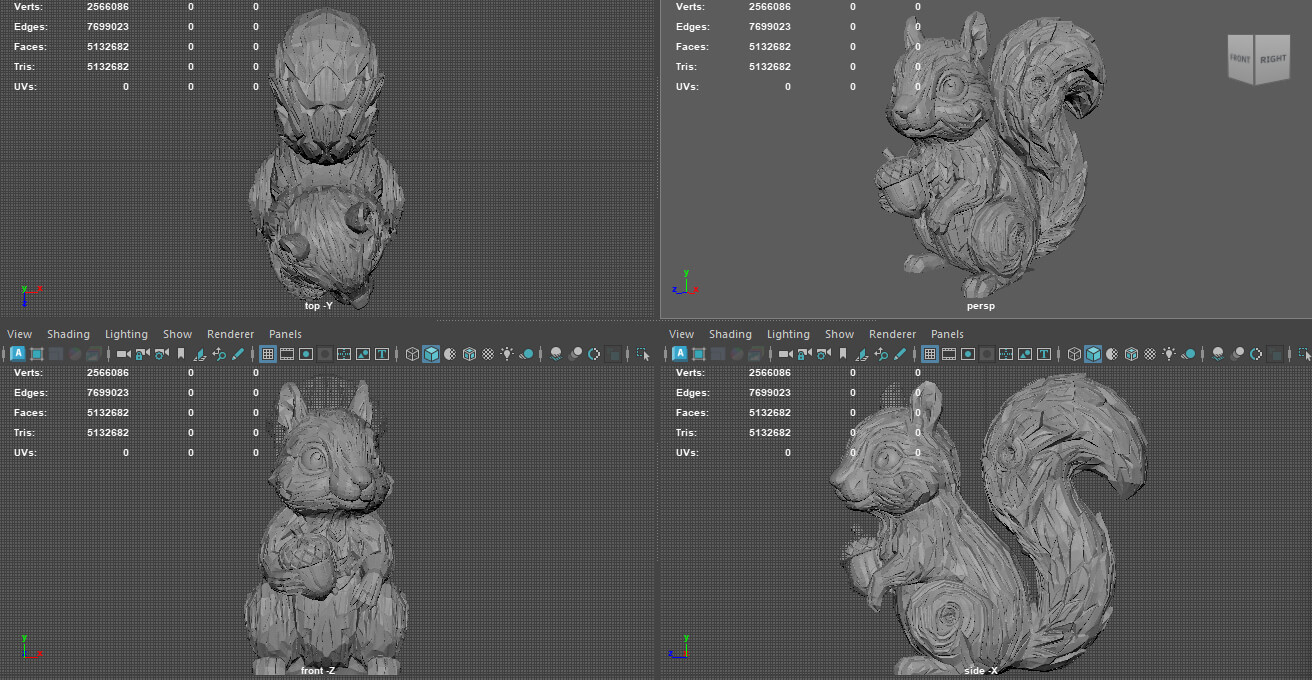Open Show menu in front panel
Screen dimensions: 1312x680
[x=177, y=334]
